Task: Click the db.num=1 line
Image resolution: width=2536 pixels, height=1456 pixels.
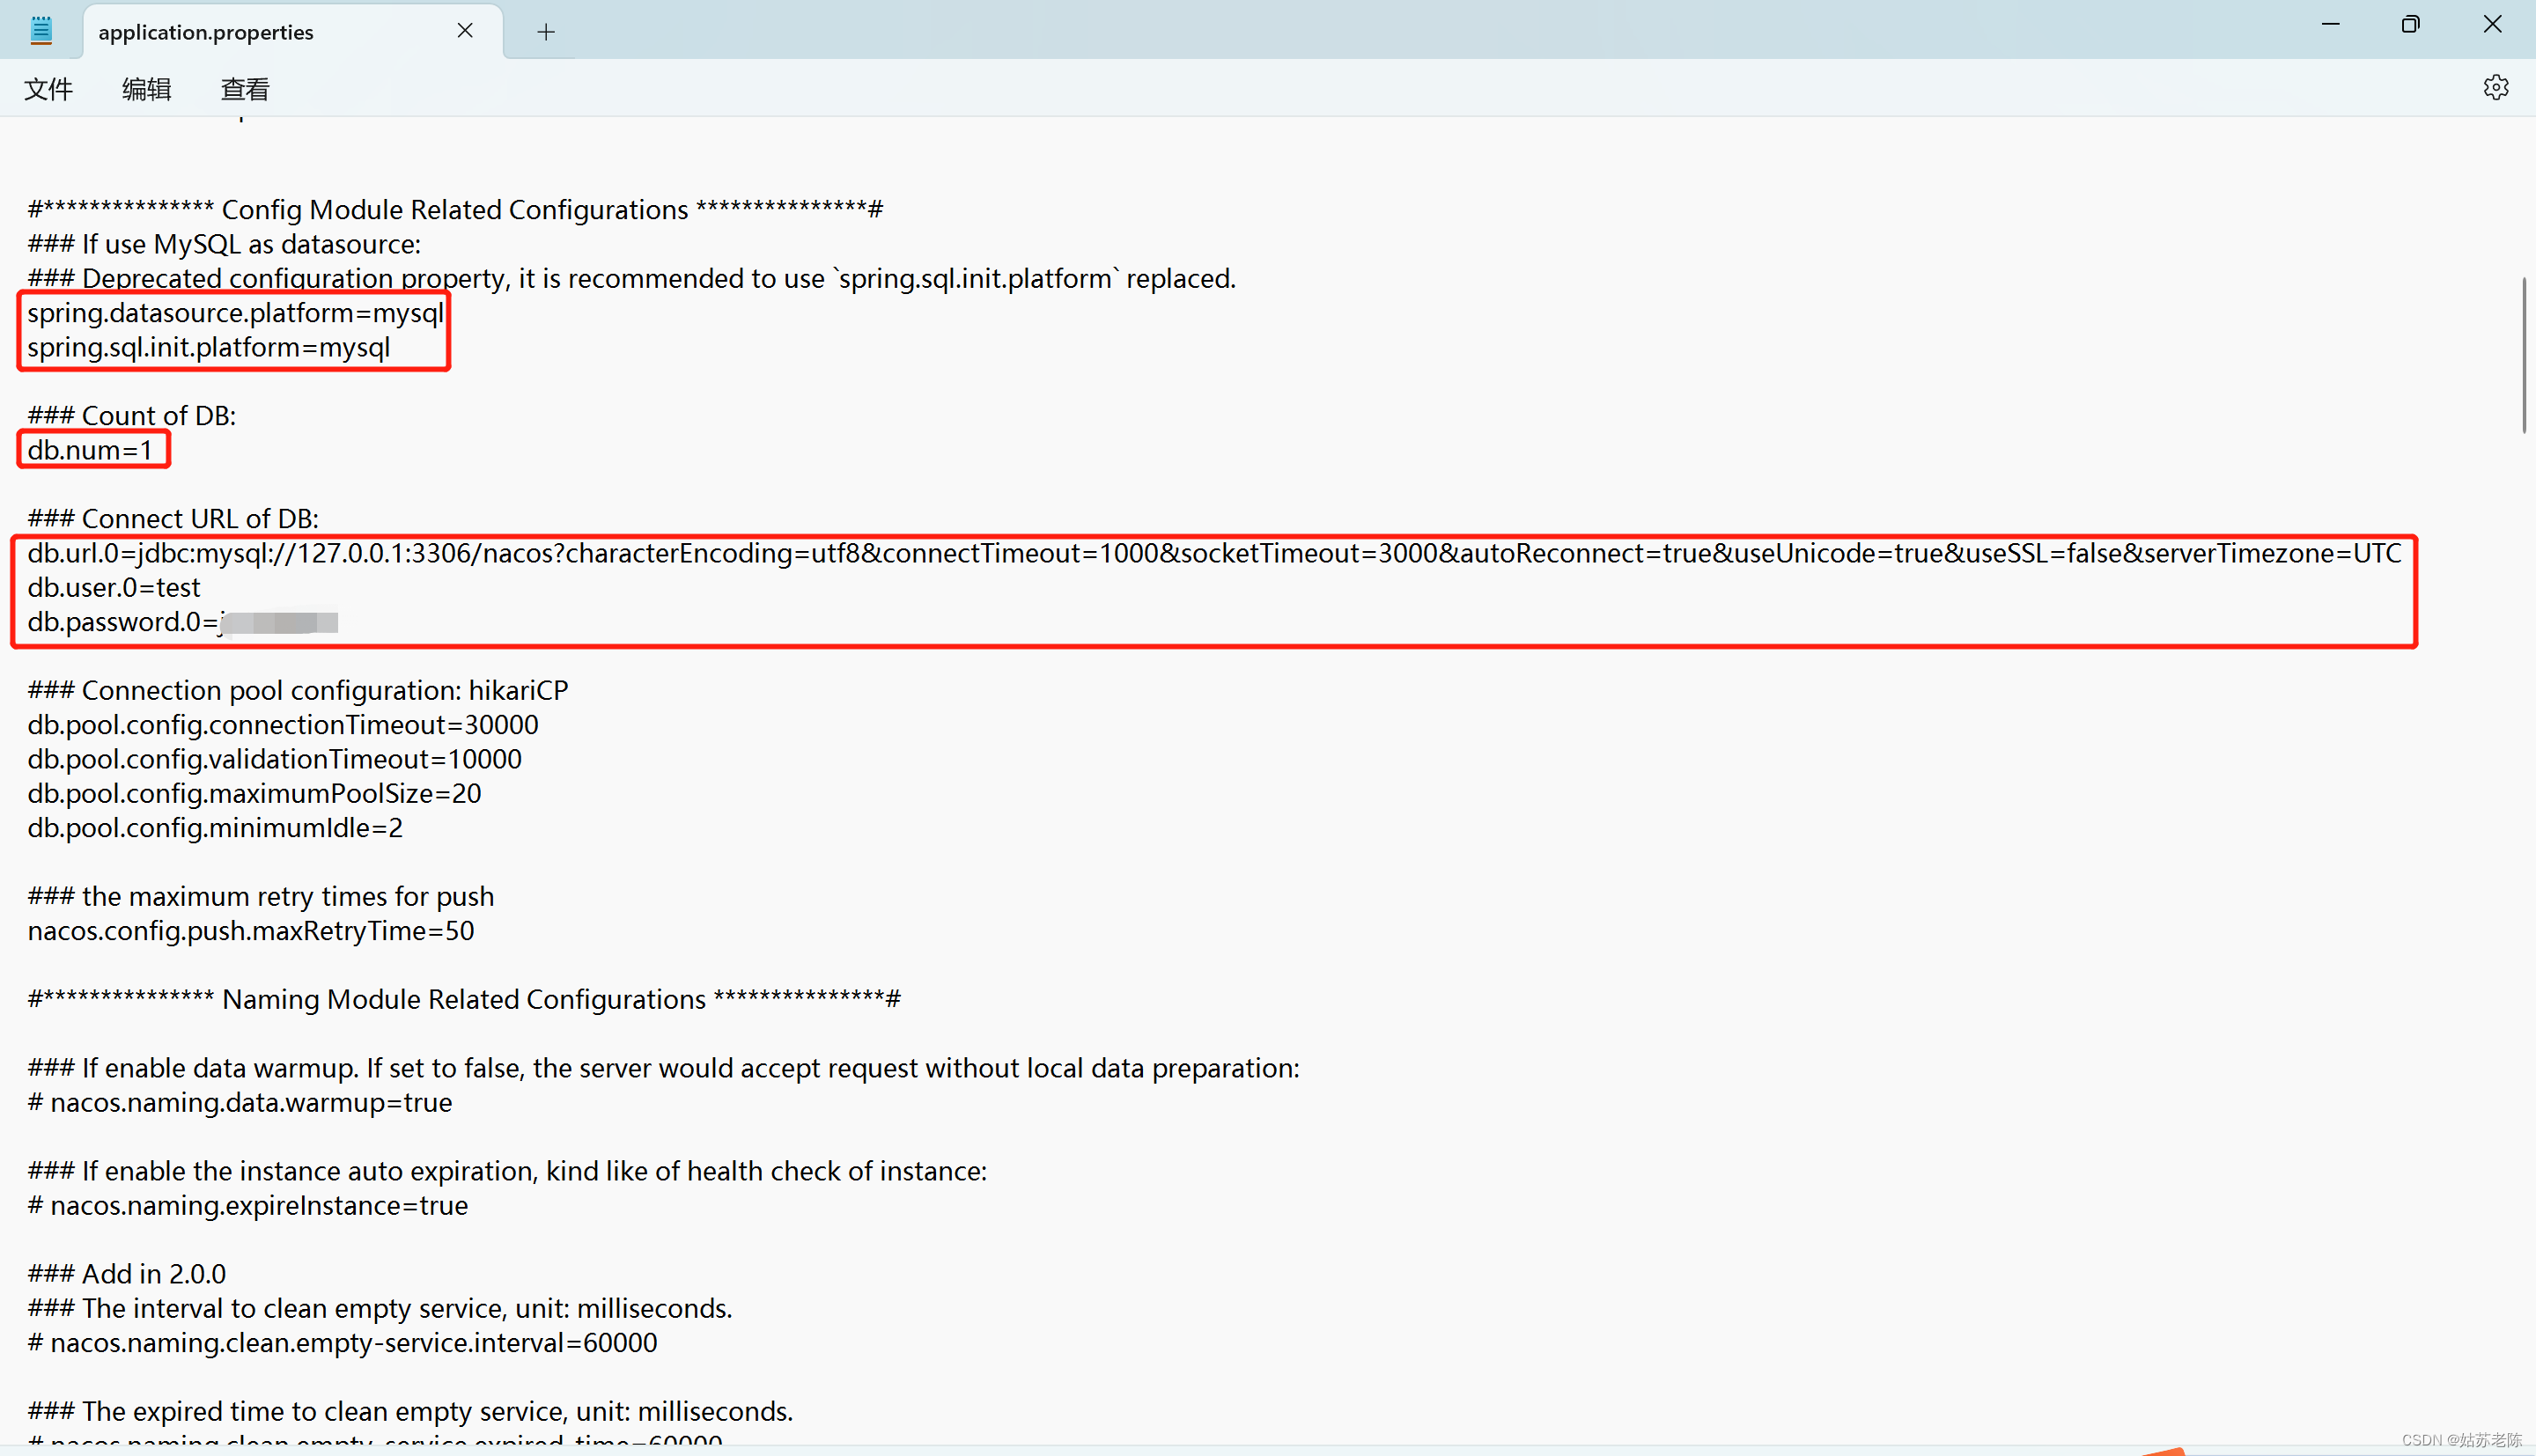Action: (90, 450)
